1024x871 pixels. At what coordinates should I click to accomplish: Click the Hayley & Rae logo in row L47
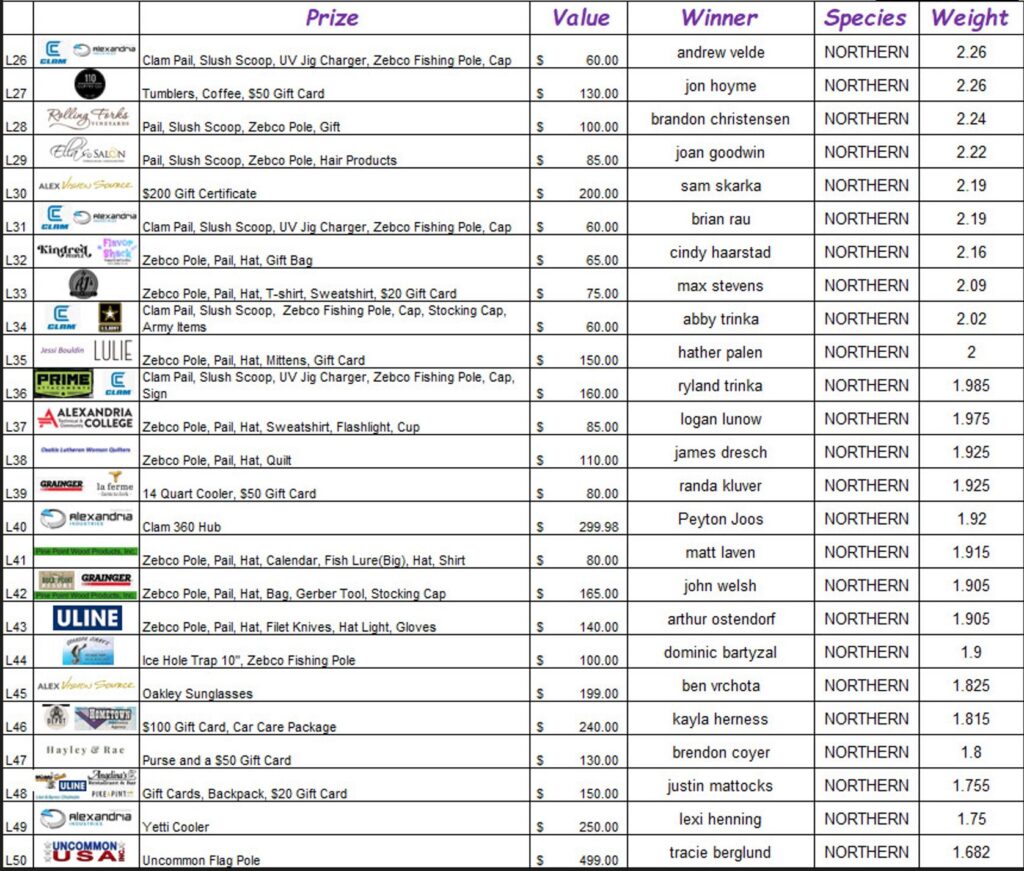[x=86, y=750]
